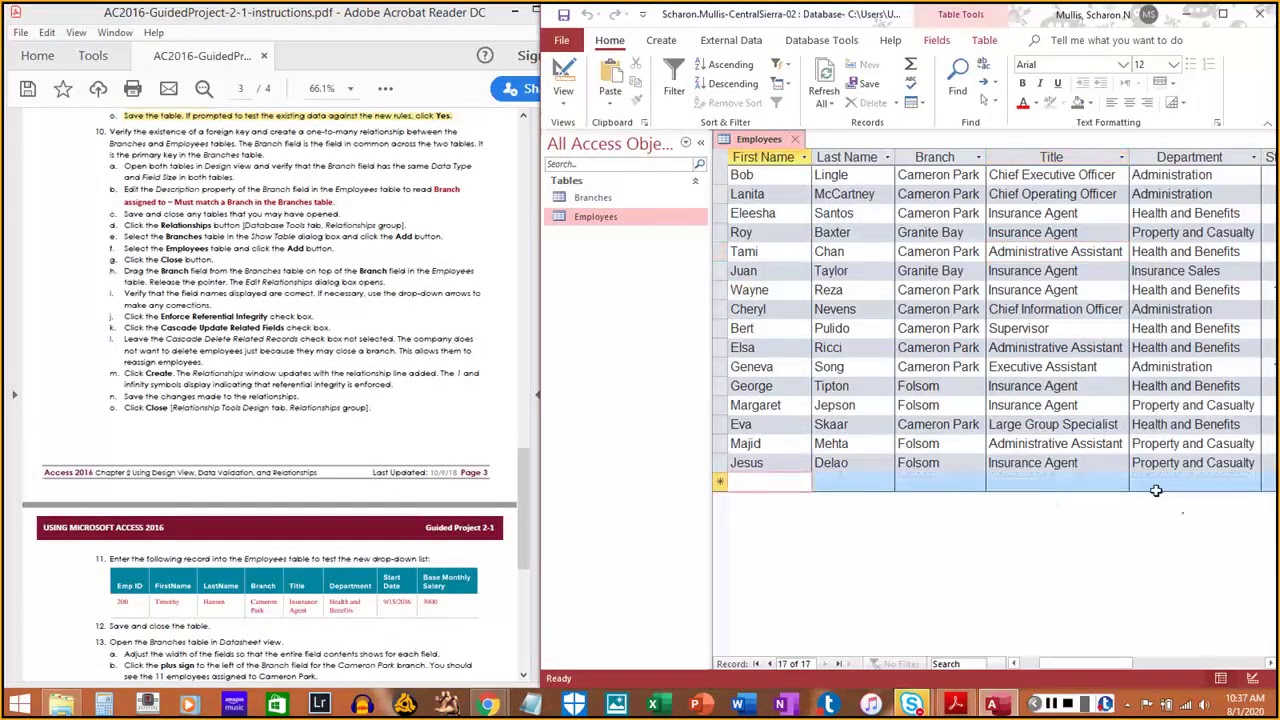Click the Cut scissors icon

pyautogui.click(x=636, y=64)
